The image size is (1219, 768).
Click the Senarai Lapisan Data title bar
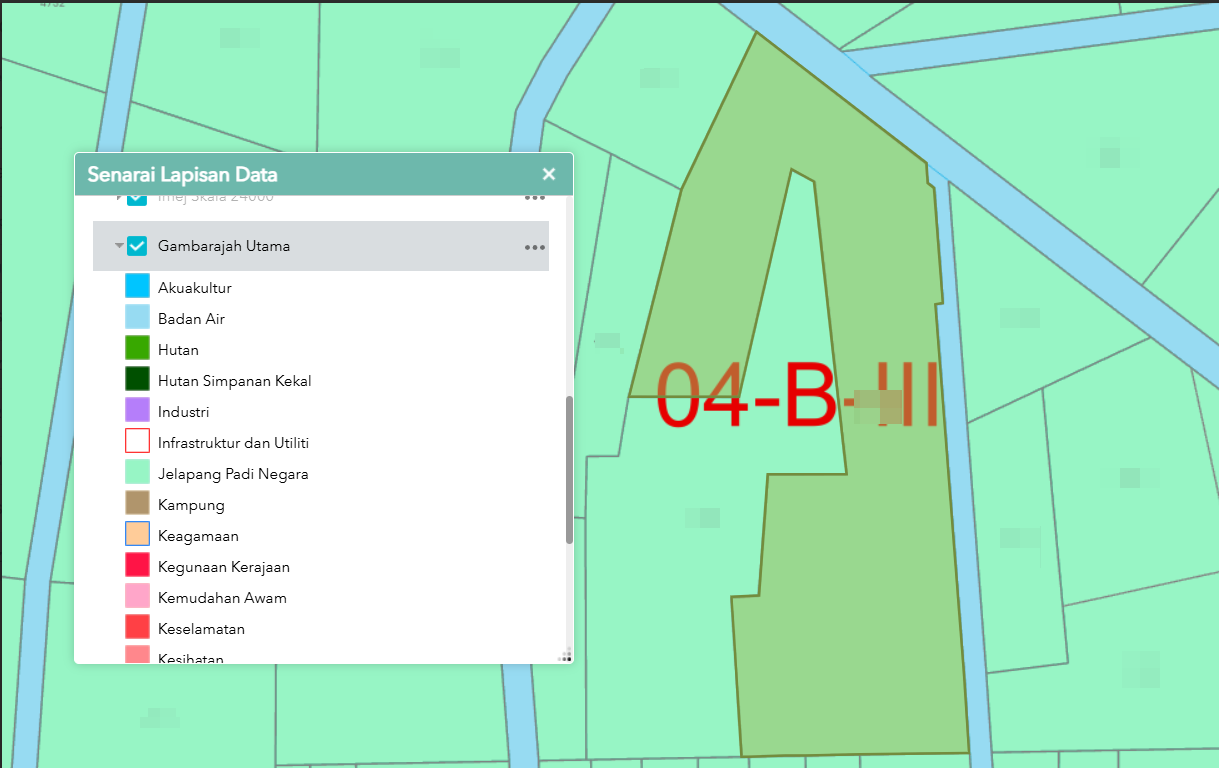[300, 174]
